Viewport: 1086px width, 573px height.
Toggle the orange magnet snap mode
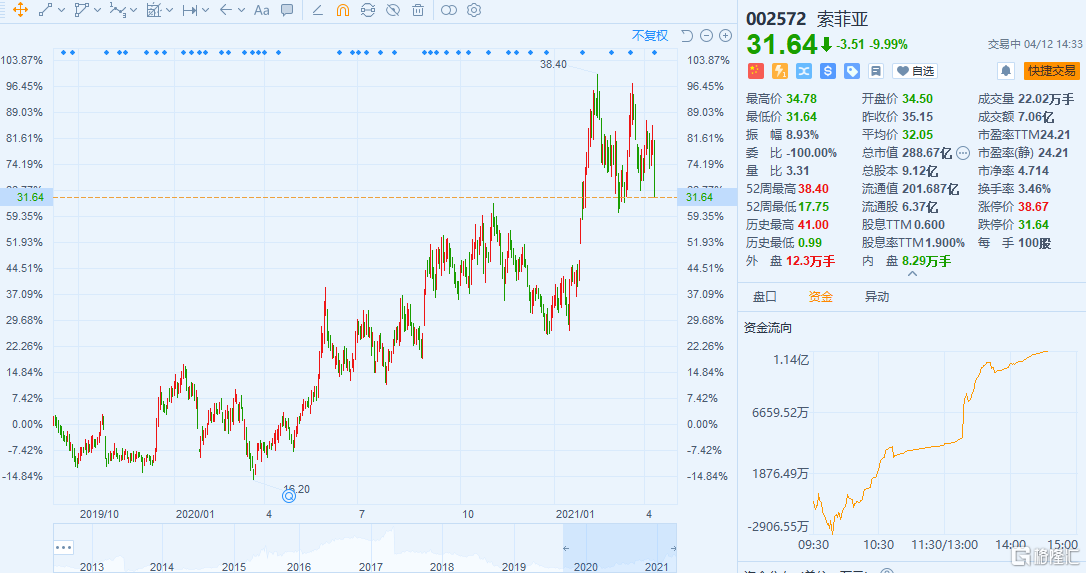click(x=343, y=10)
